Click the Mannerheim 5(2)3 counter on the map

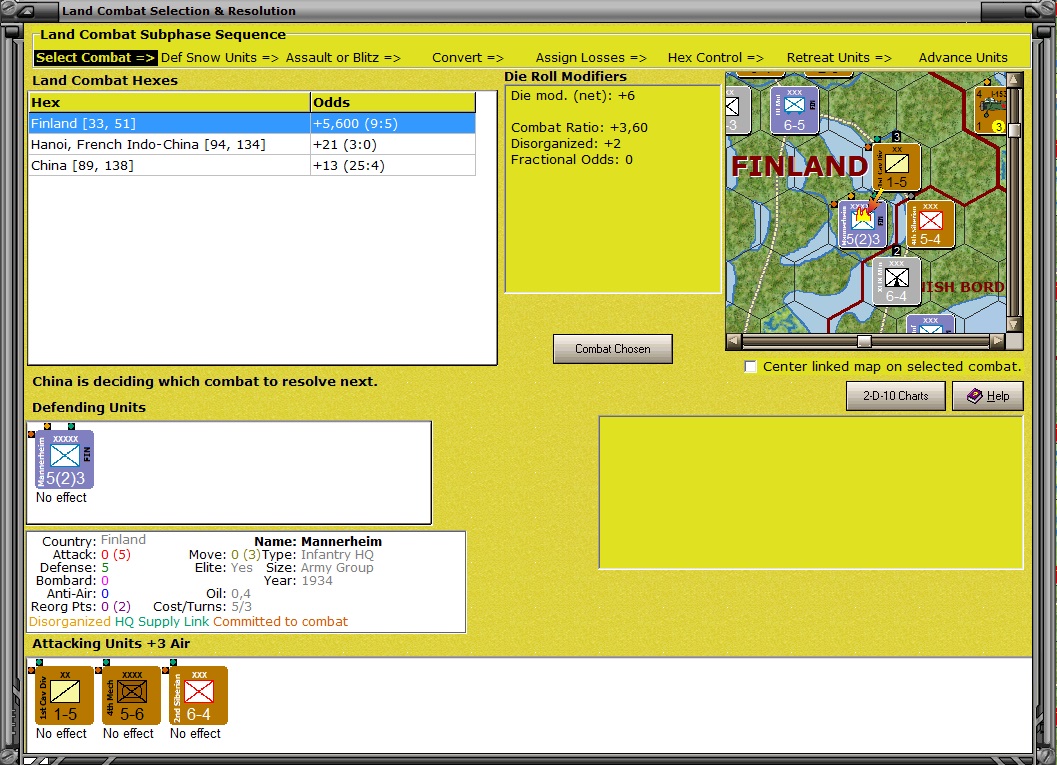[863, 224]
